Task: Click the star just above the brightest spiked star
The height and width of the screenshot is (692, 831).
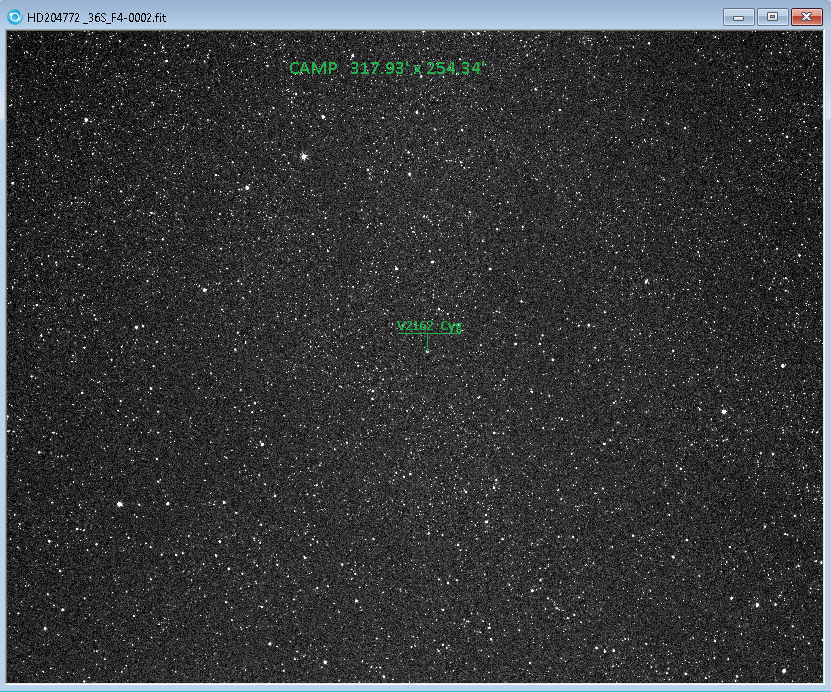Action: coord(323,117)
